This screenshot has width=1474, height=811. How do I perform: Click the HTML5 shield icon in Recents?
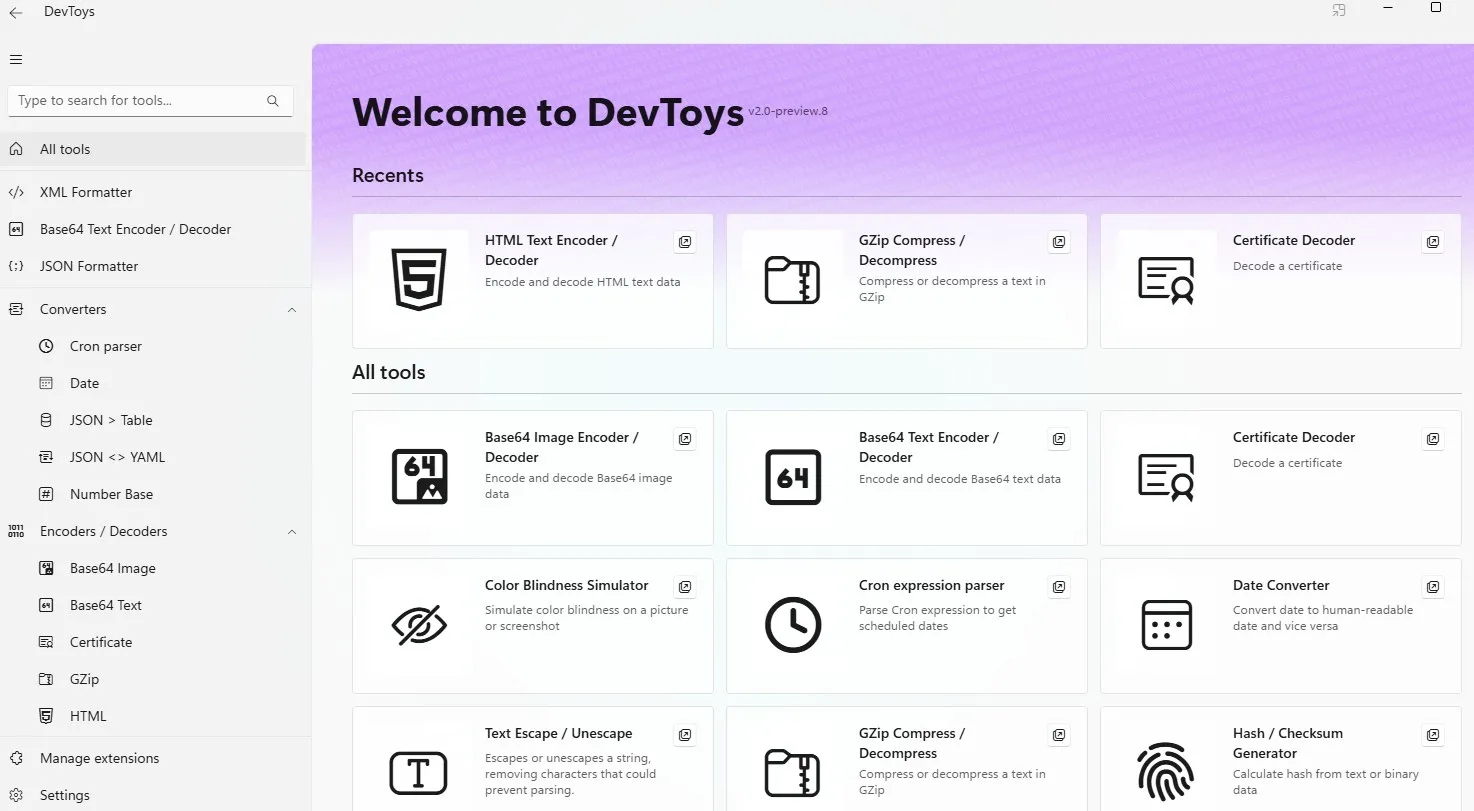419,281
